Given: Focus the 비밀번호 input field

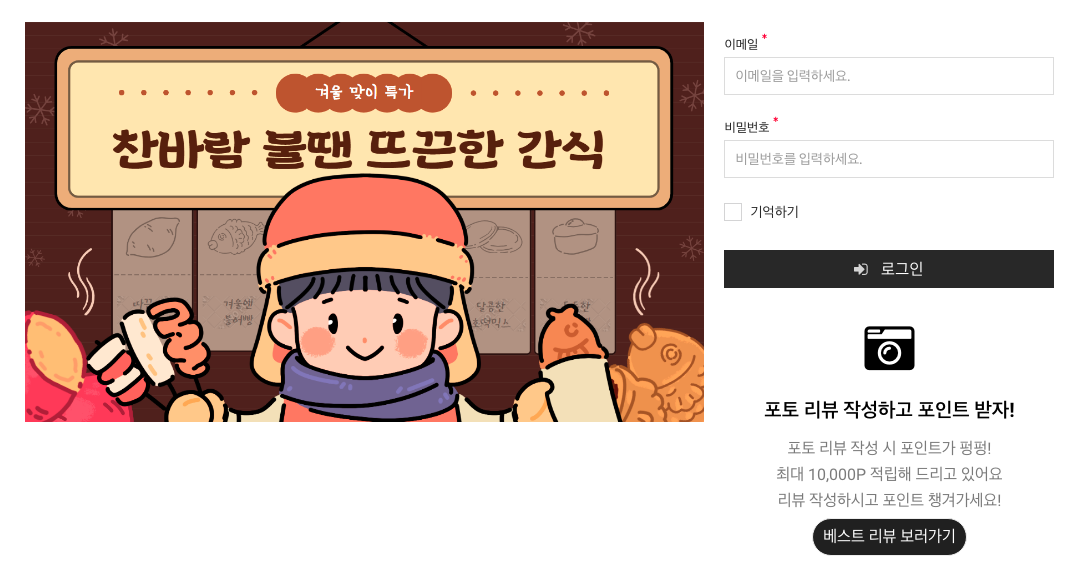Looking at the screenshot, I should [888, 159].
